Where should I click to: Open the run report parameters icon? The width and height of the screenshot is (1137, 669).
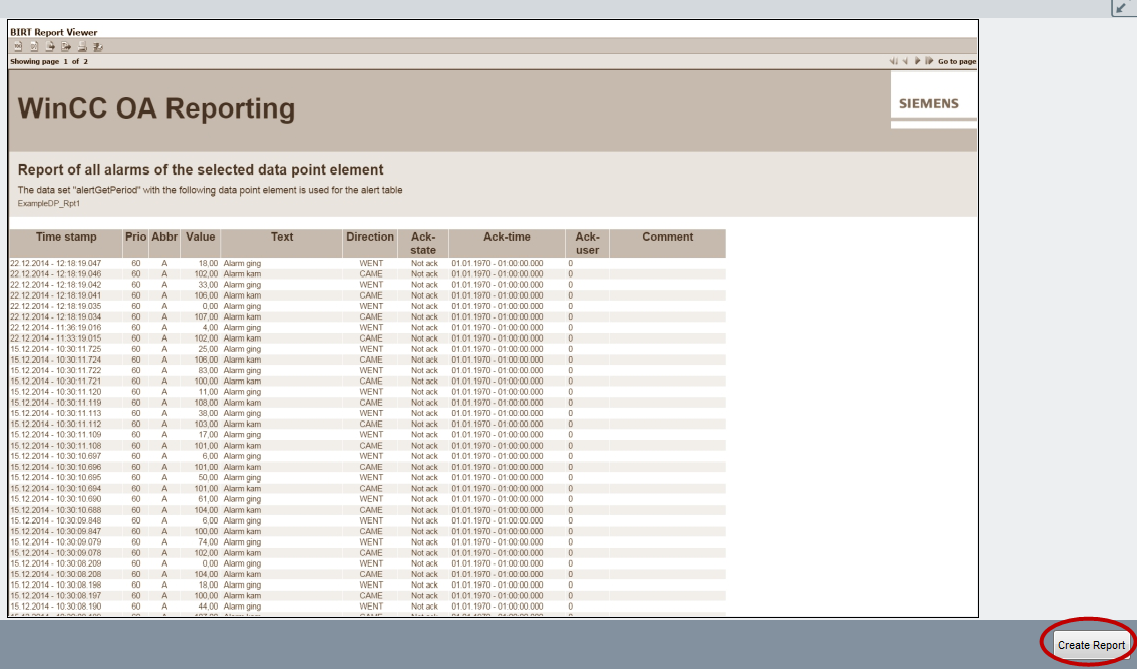pyautogui.click(x=34, y=46)
